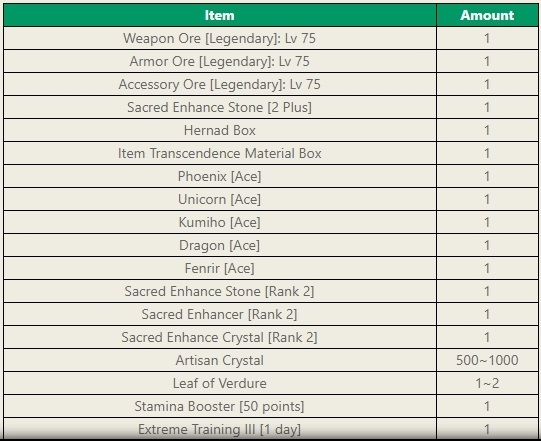Viewport: 541px width, 441px height.
Task: Select Sacred Enhance Stone [Rank 2] cell
Action: pos(220,291)
